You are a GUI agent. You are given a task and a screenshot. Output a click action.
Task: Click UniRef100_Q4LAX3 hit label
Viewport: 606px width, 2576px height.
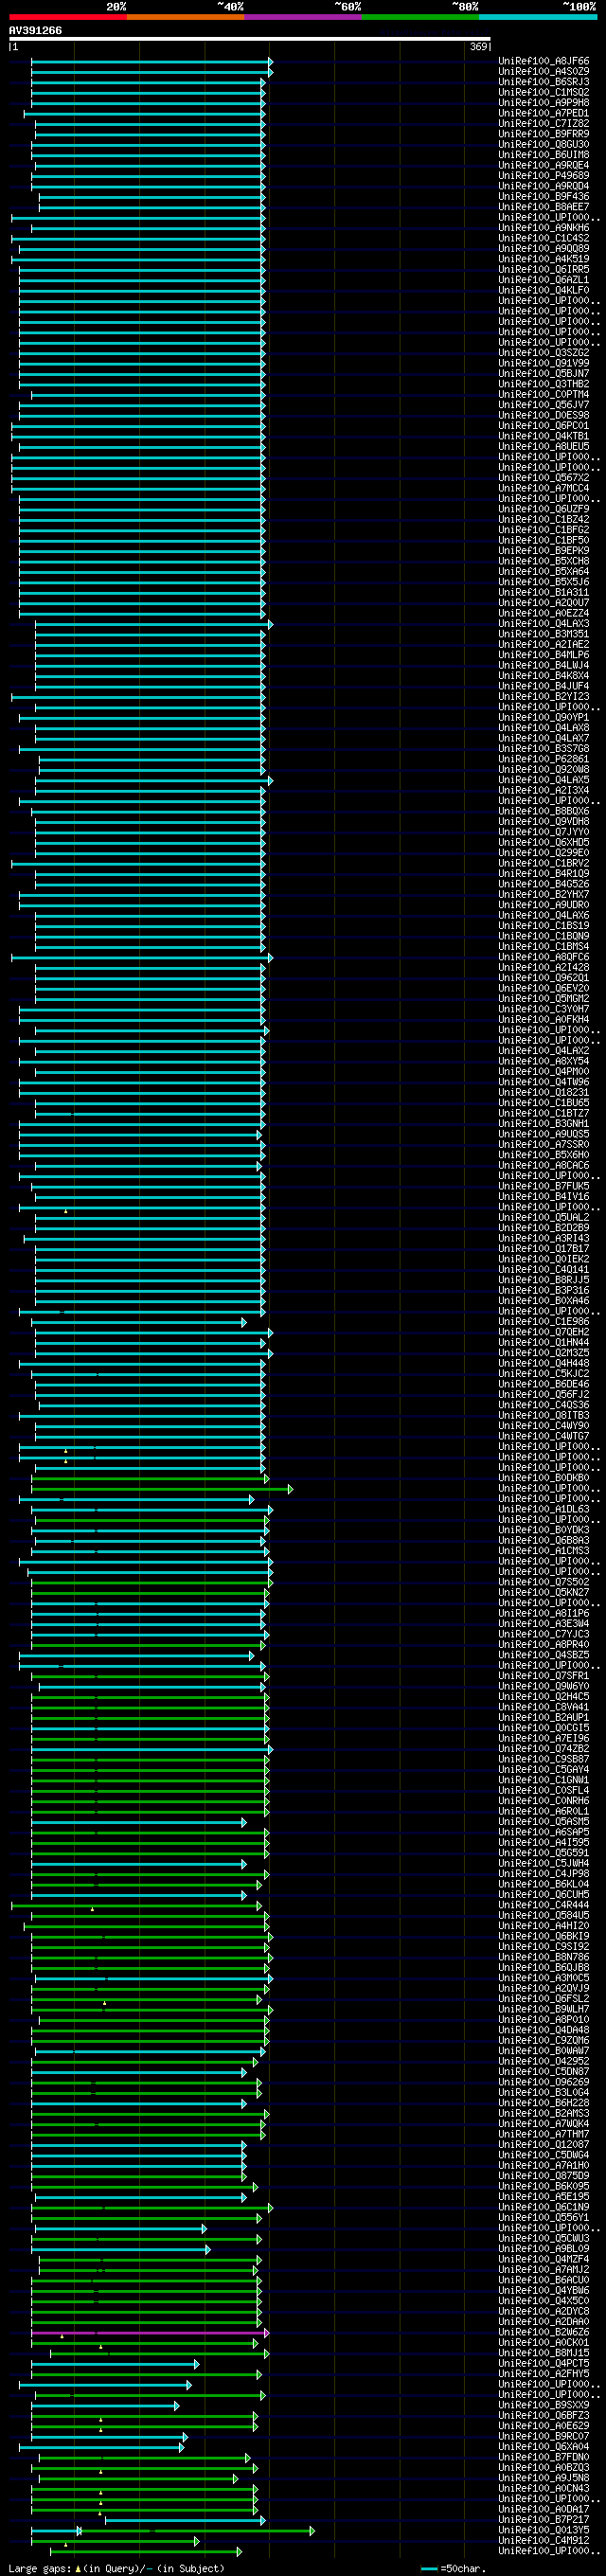tap(544, 623)
